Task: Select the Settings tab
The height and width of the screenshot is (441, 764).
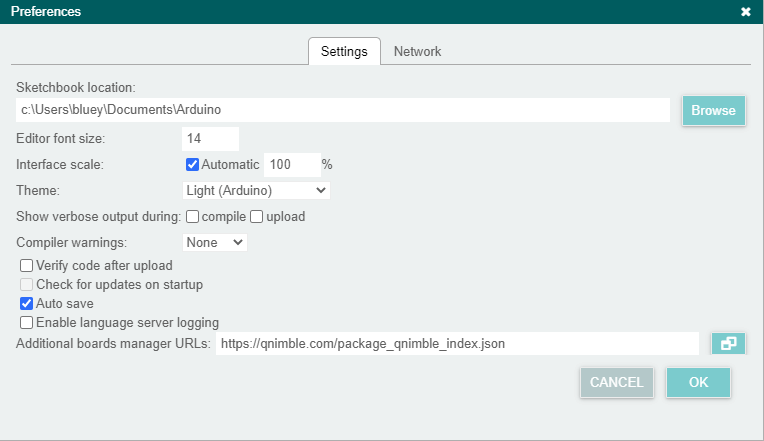Action: click(x=344, y=51)
